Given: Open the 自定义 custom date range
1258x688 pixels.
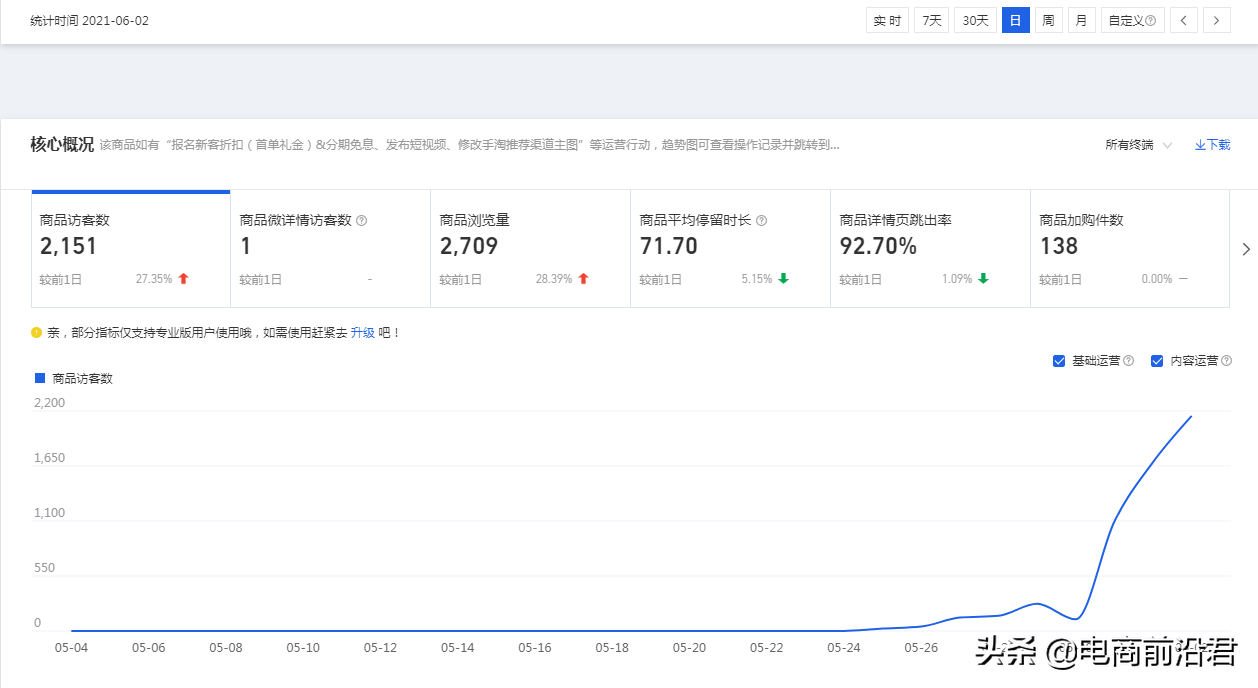Looking at the screenshot, I should [1132, 20].
